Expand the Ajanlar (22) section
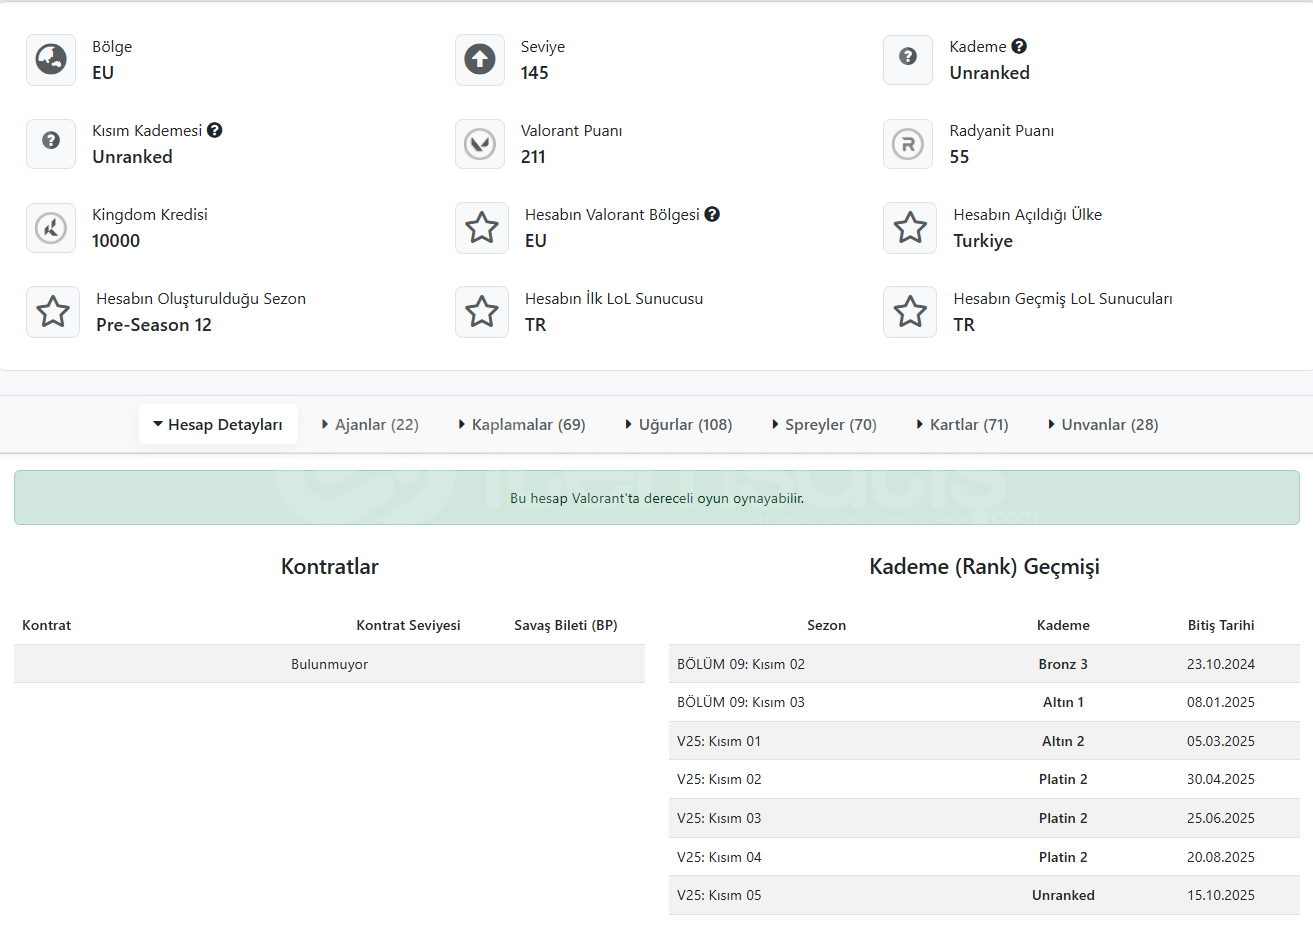Viewport: 1313px width, 946px height. pos(370,425)
